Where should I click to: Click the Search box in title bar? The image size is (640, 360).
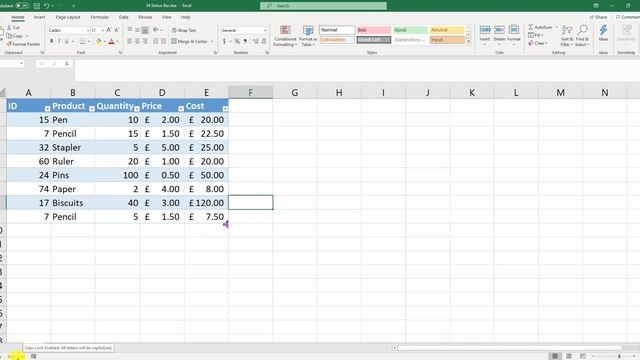(x=323, y=6)
